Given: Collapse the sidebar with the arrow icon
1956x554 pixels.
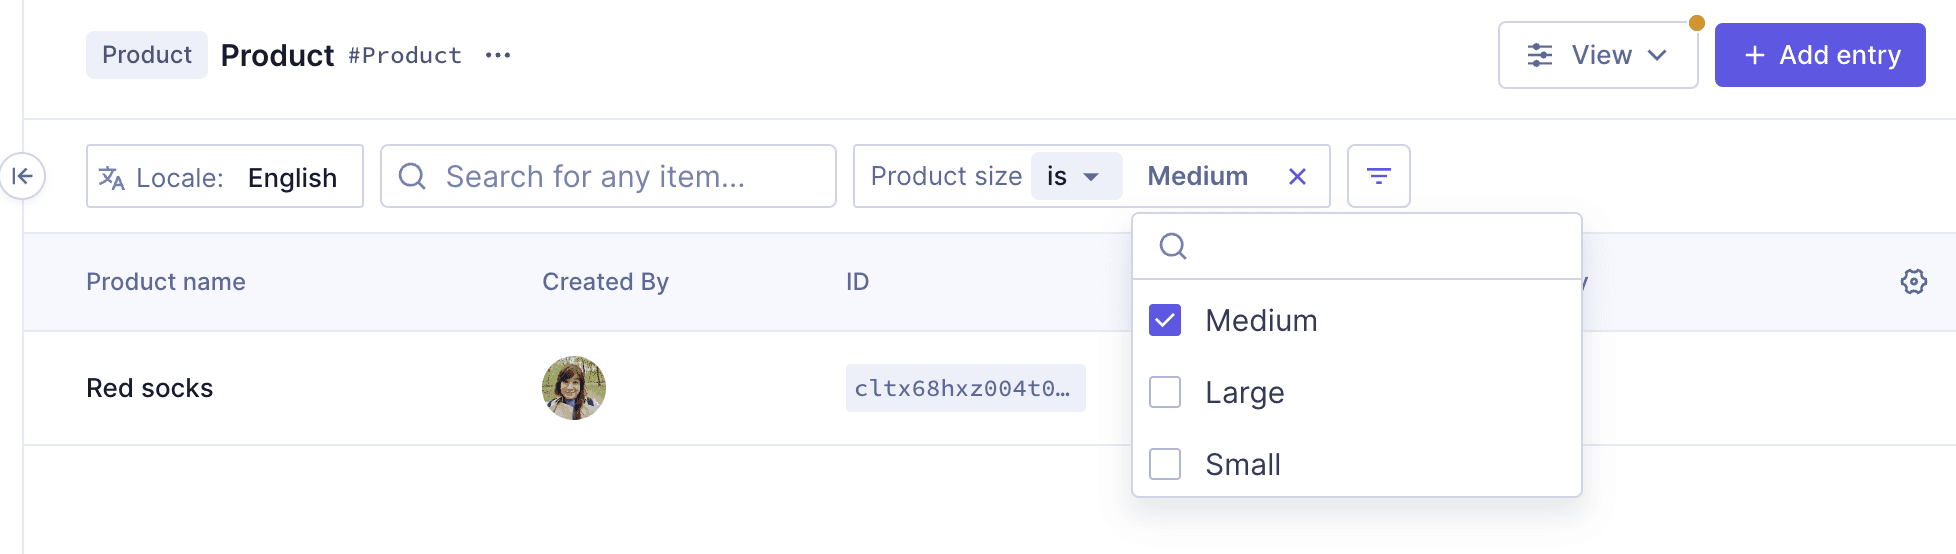Looking at the screenshot, I should (22, 177).
